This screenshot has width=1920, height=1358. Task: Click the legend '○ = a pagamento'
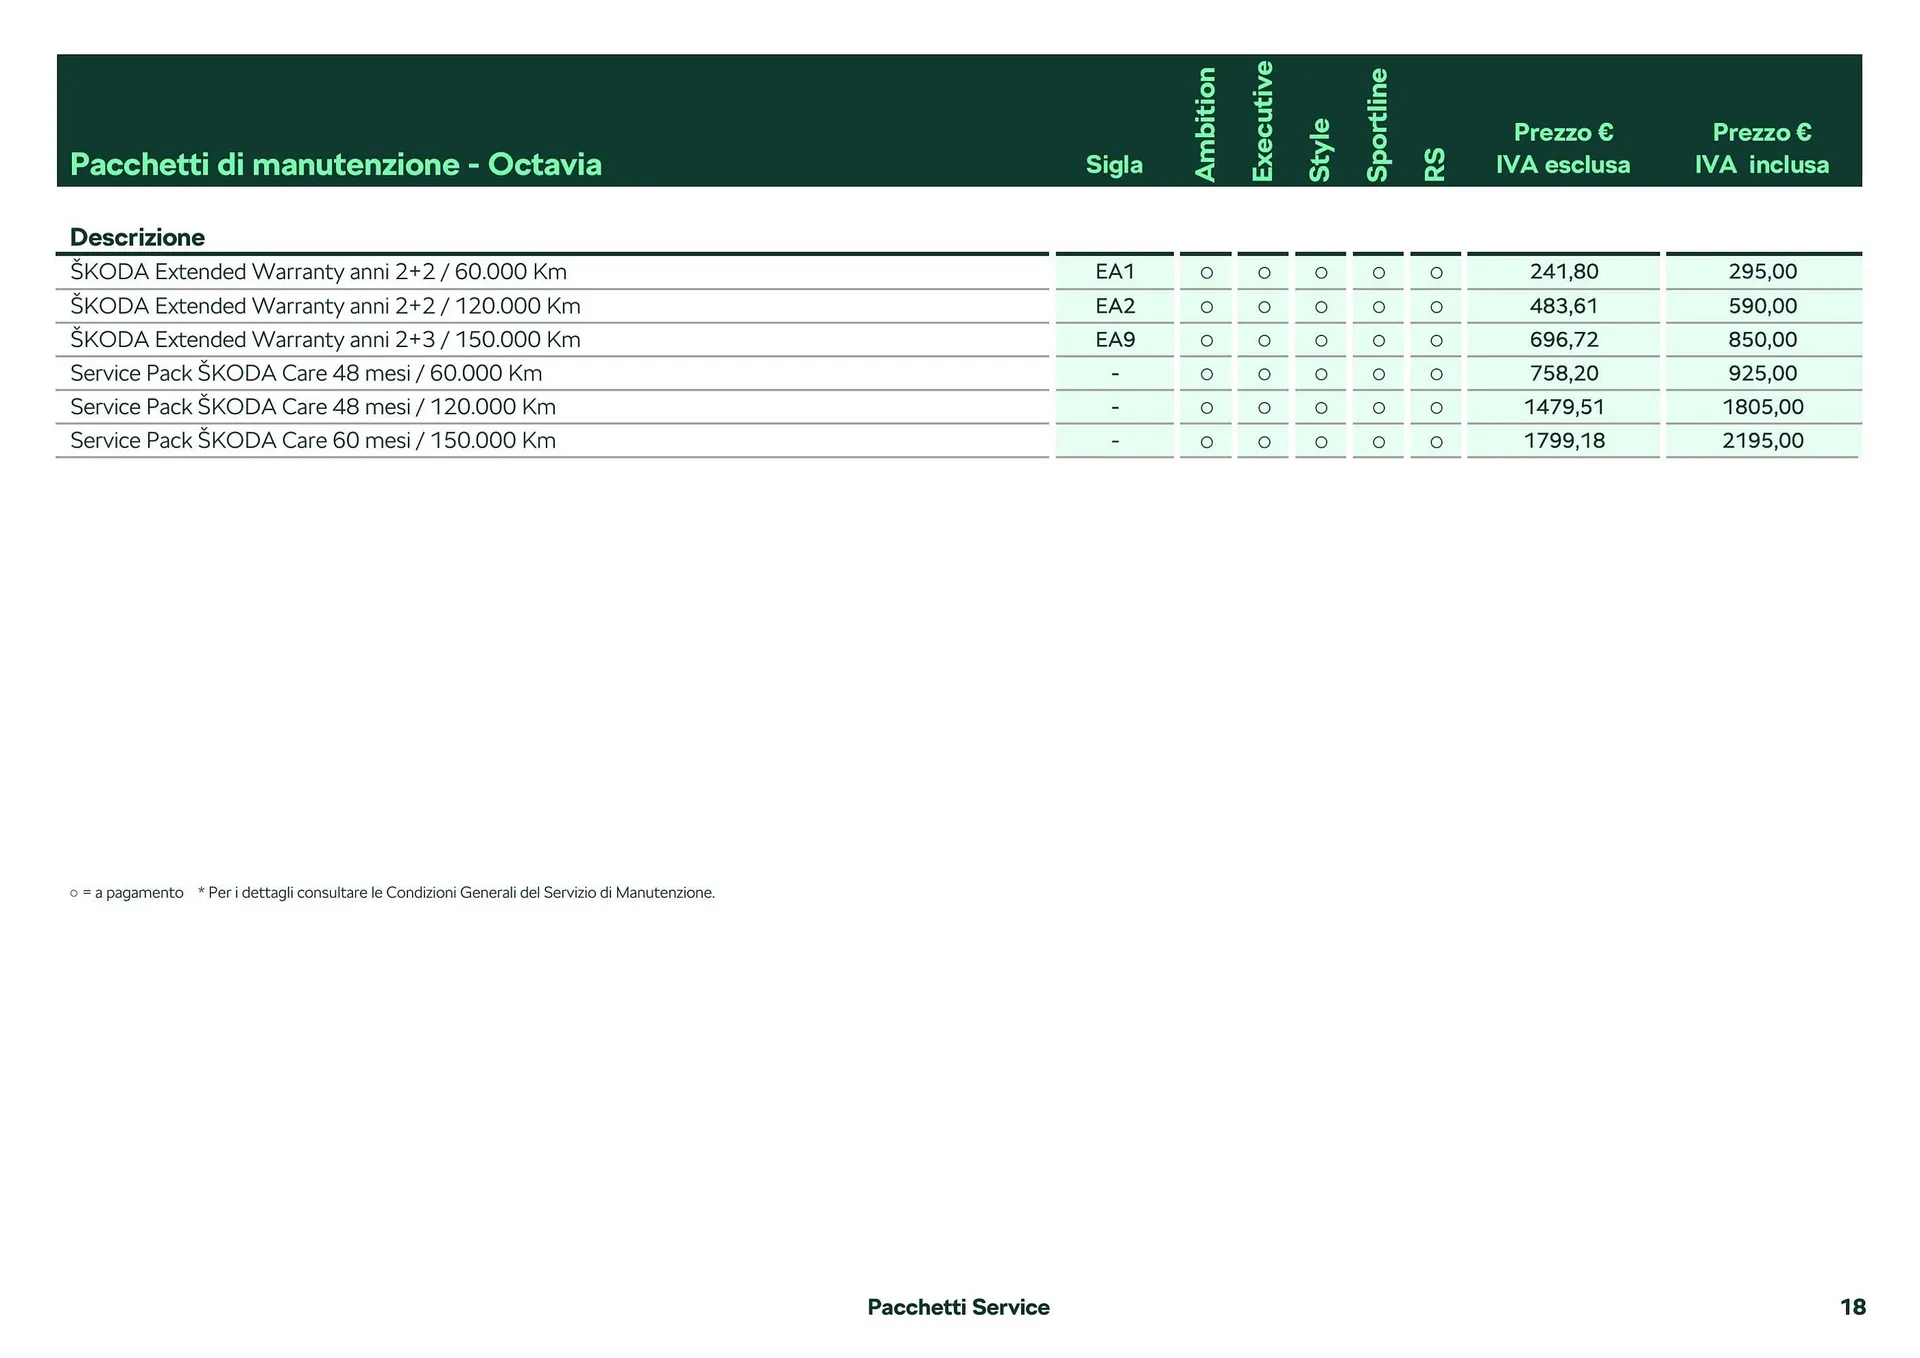(127, 892)
